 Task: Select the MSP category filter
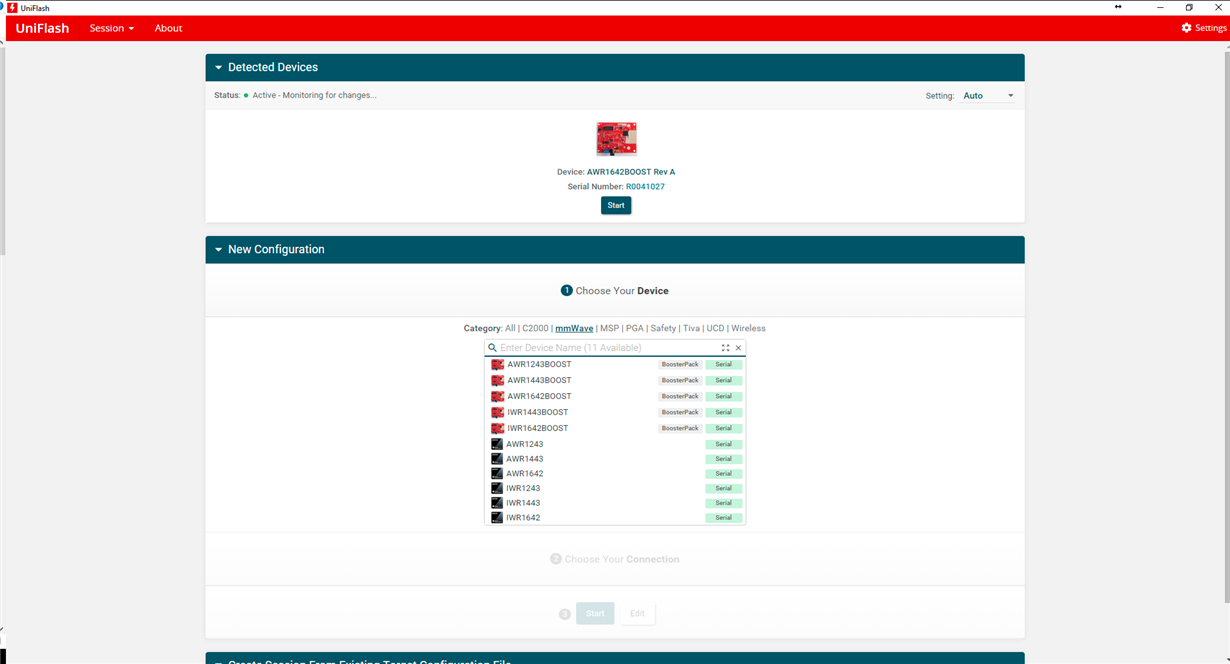(x=609, y=328)
